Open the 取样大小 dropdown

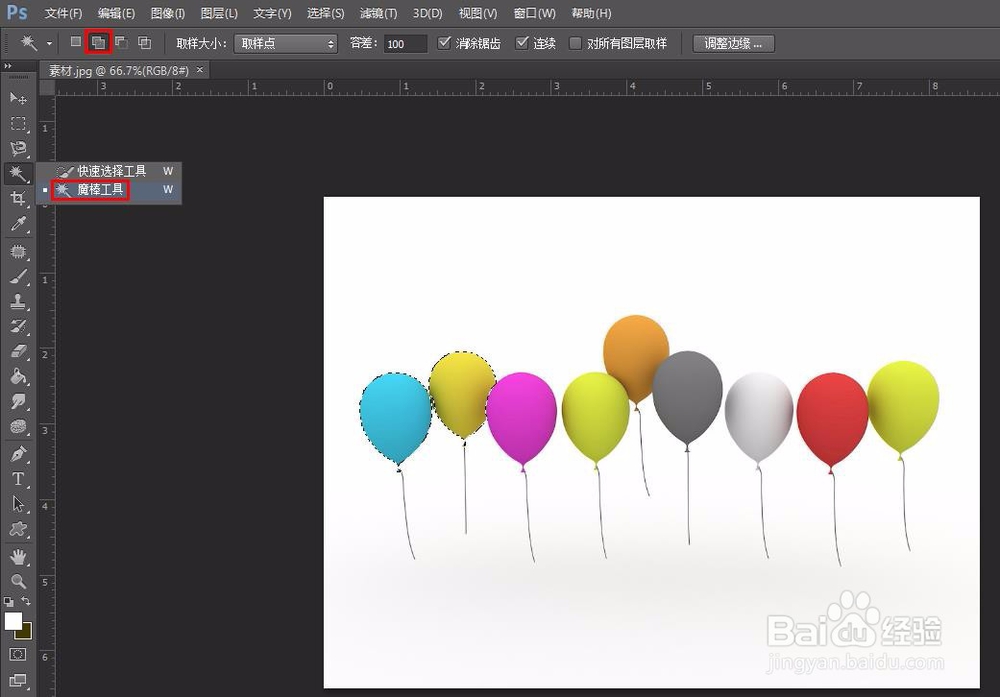pyautogui.click(x=285, y=43)
